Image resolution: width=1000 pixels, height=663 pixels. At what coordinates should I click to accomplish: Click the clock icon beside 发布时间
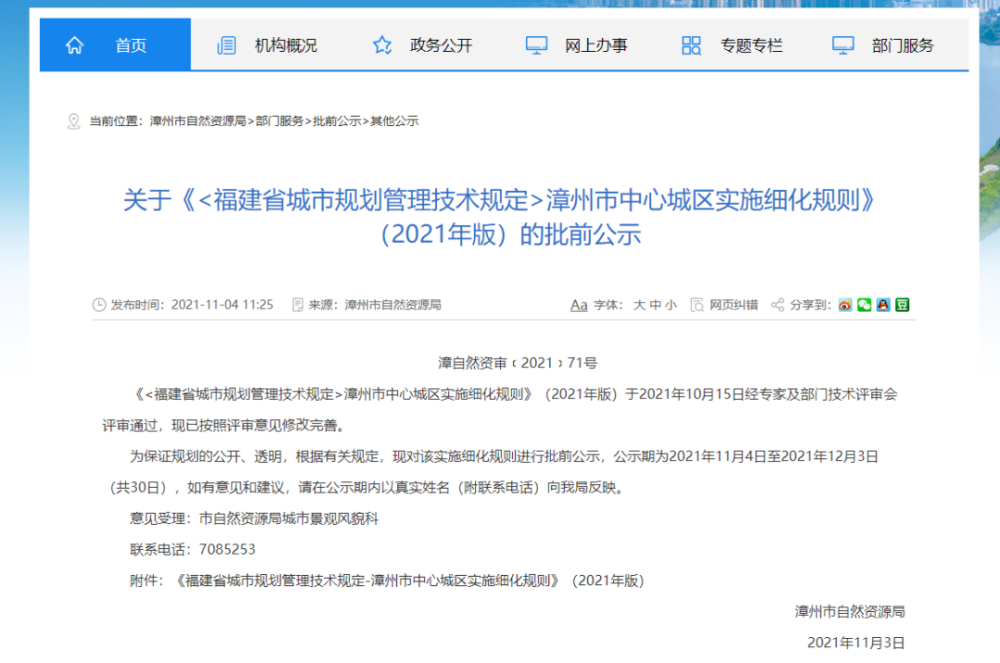pos(99,305)
